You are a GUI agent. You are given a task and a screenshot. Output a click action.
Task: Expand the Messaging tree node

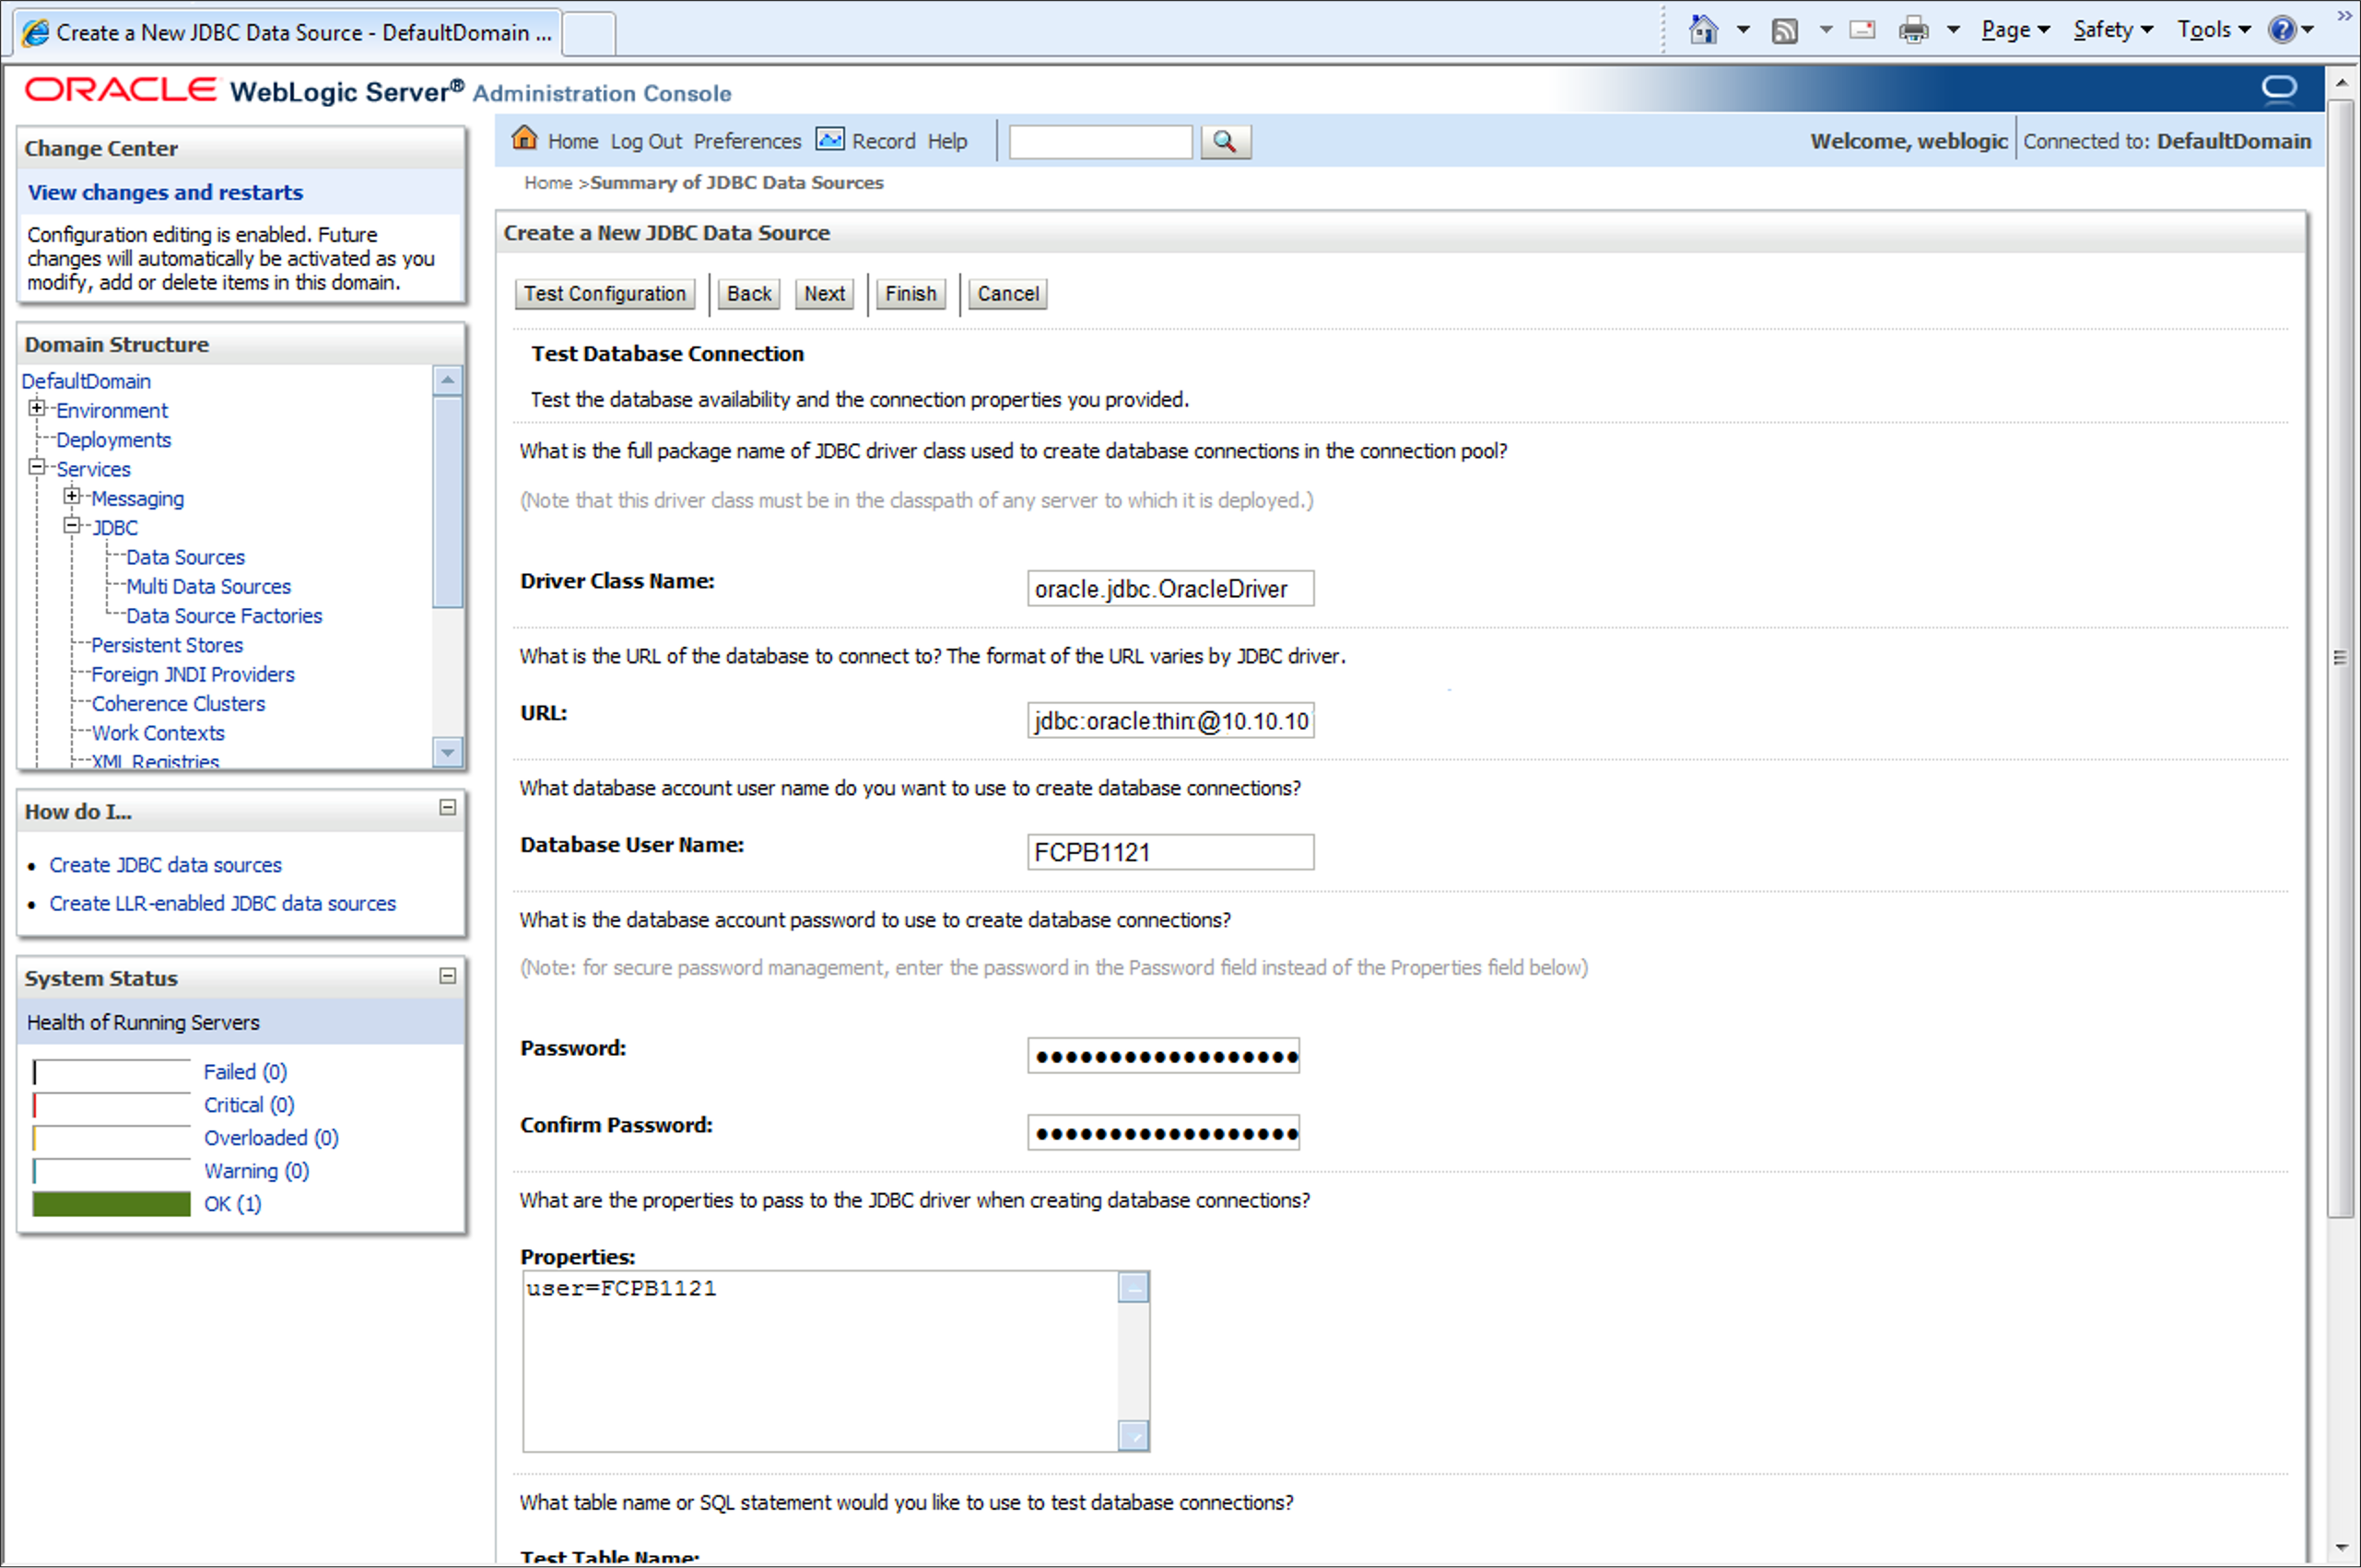pos(72,496)
